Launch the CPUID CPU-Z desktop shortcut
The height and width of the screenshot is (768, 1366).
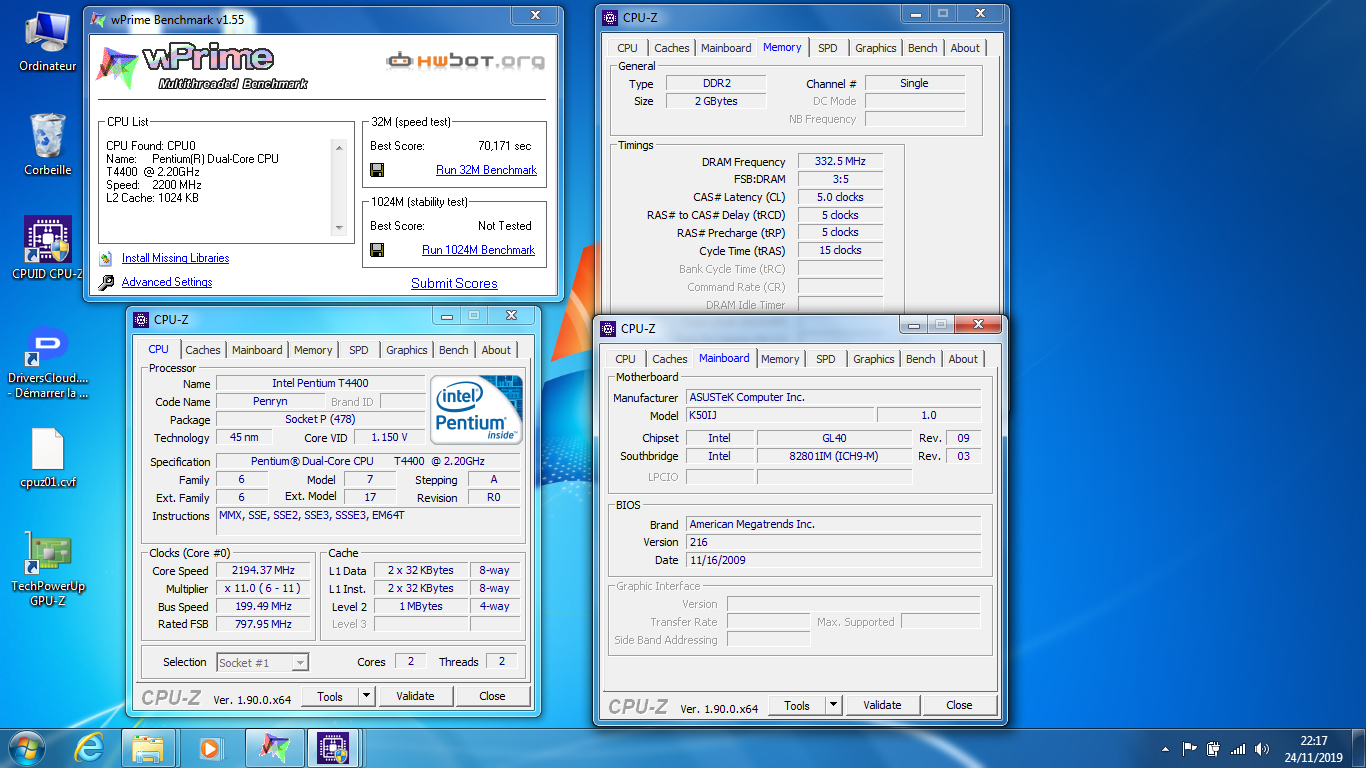pyautogui.click(x=47, y=247)
